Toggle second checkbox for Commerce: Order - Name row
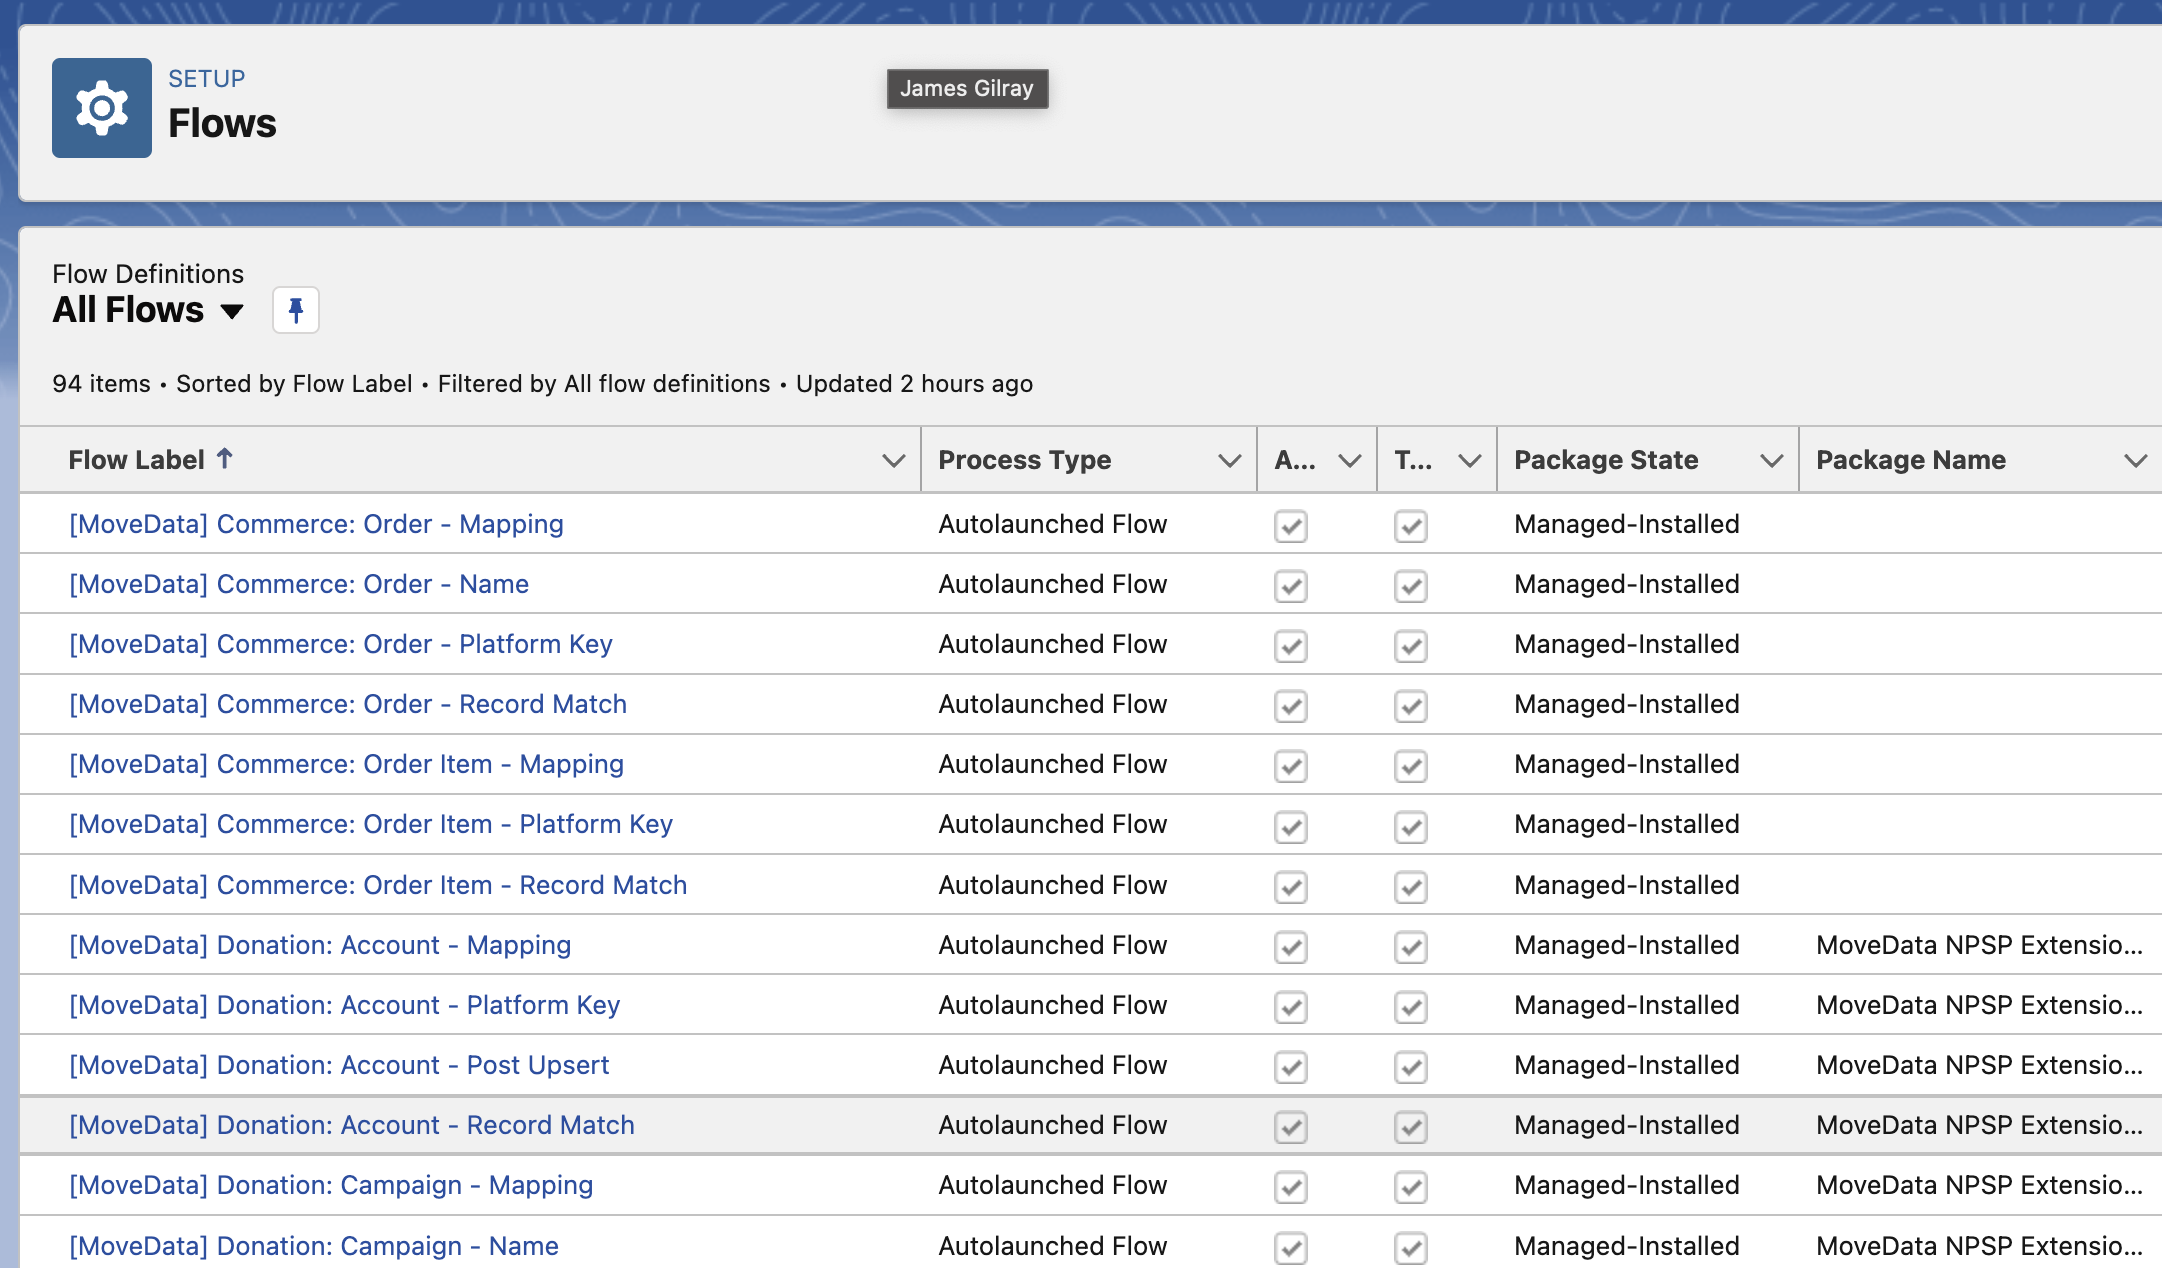Viewport: 2162px width, 1268px height. tap(1410, 585)
